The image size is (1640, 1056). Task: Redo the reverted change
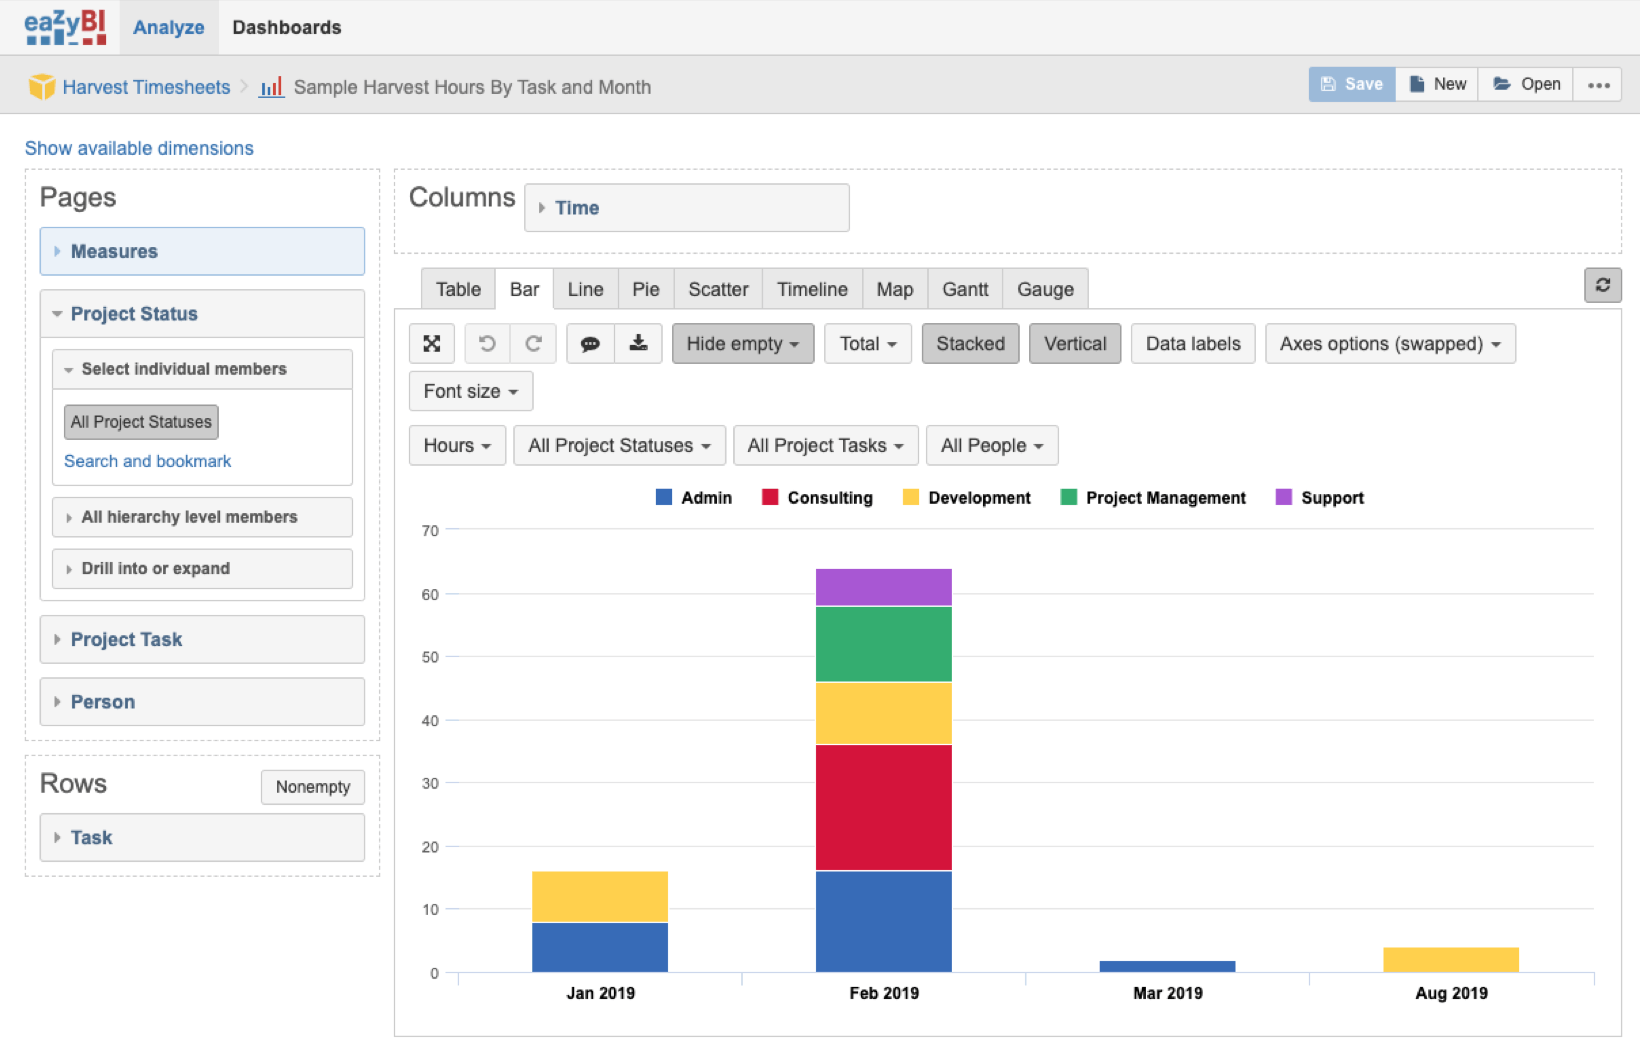533,343
